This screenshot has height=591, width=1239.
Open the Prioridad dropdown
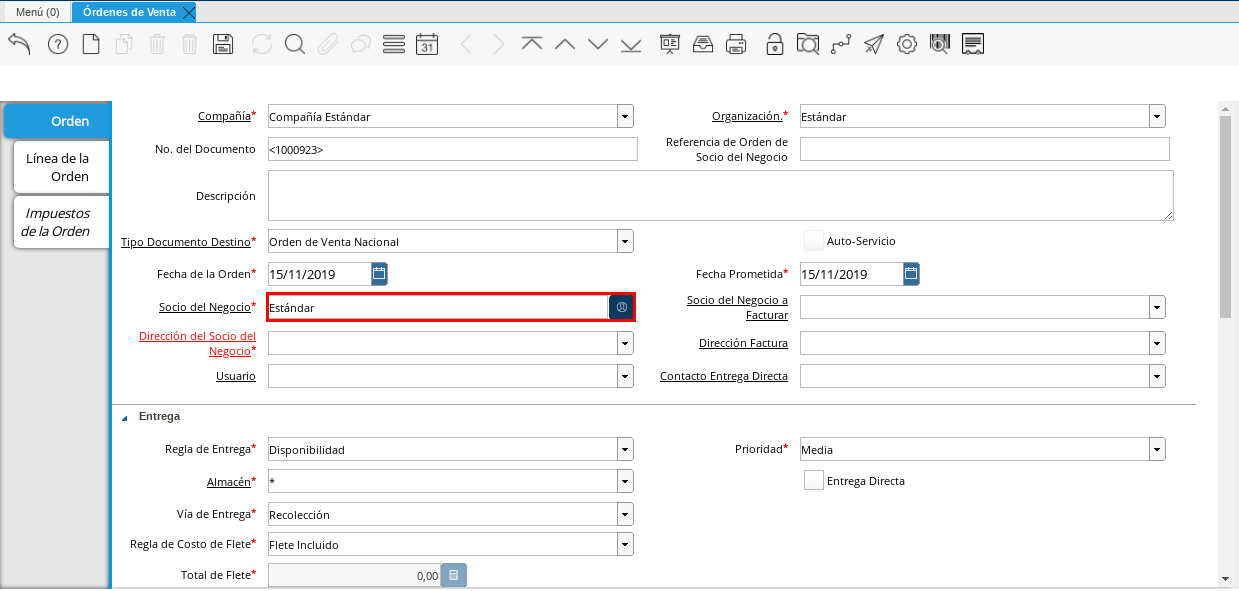coord(1157,450)
